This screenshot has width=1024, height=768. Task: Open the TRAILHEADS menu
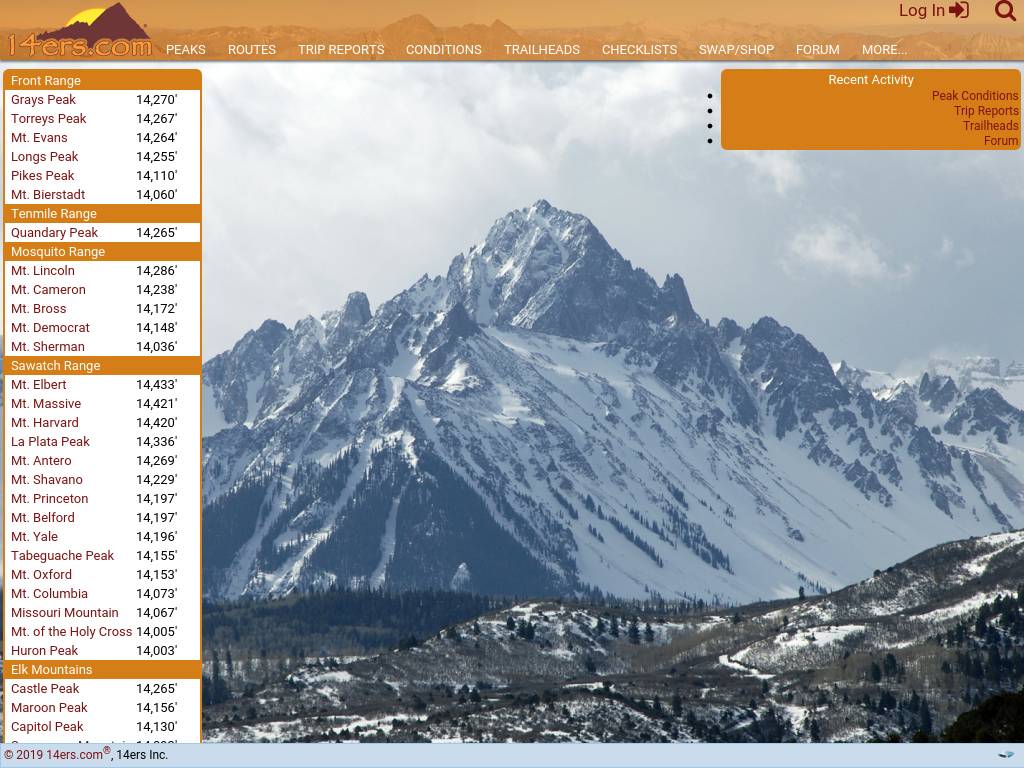541,50
